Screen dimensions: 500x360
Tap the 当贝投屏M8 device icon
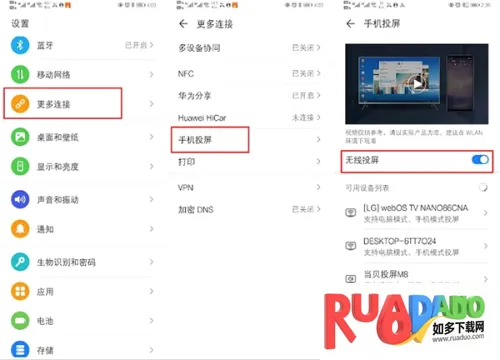coord(350,278)
